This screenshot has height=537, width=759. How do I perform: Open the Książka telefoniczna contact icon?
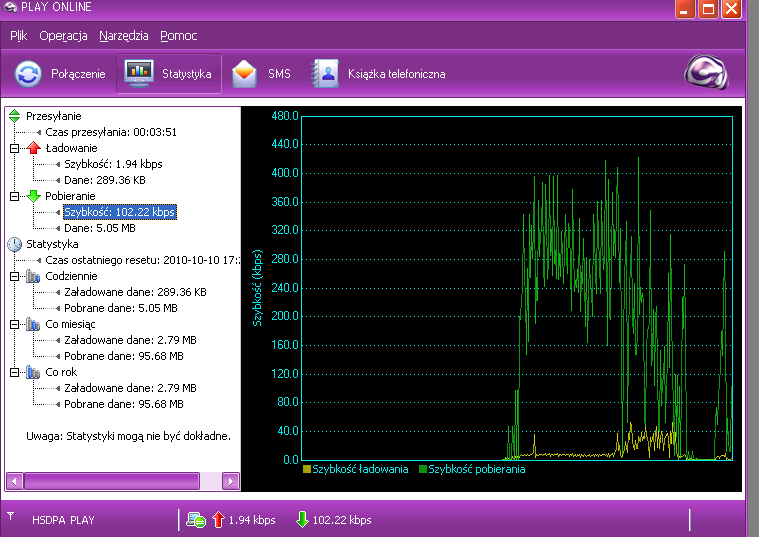point(325,74)
